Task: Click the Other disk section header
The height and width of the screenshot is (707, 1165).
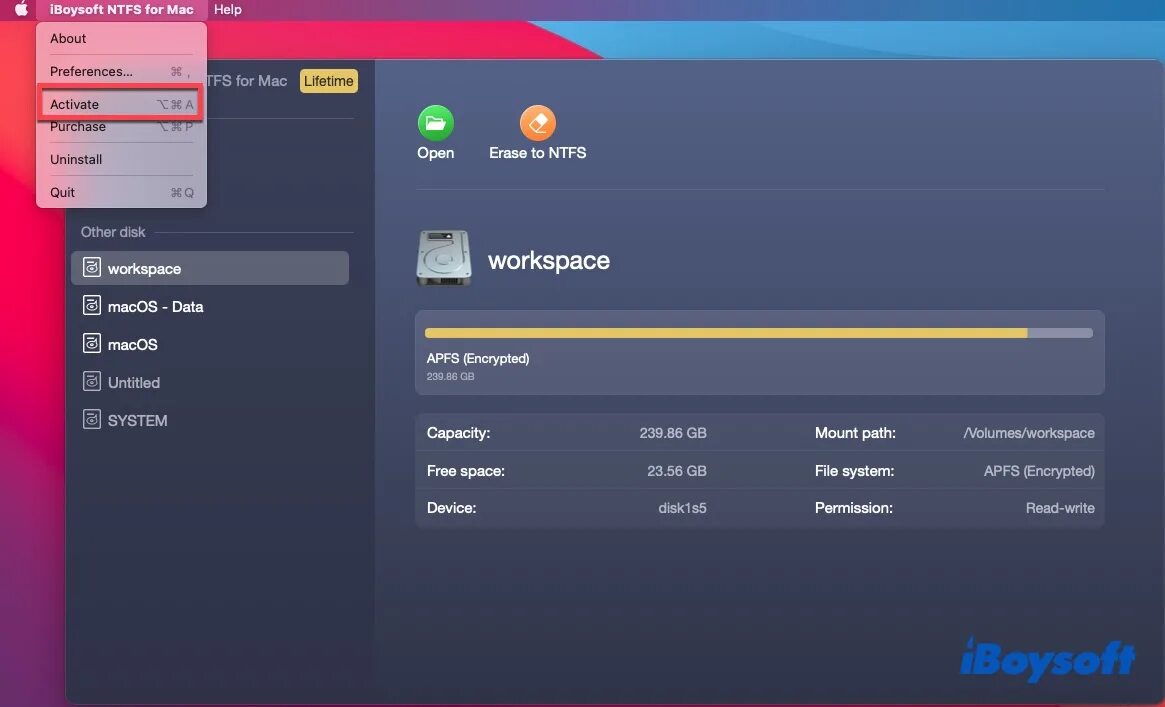Action: click(x=113, y=232)
